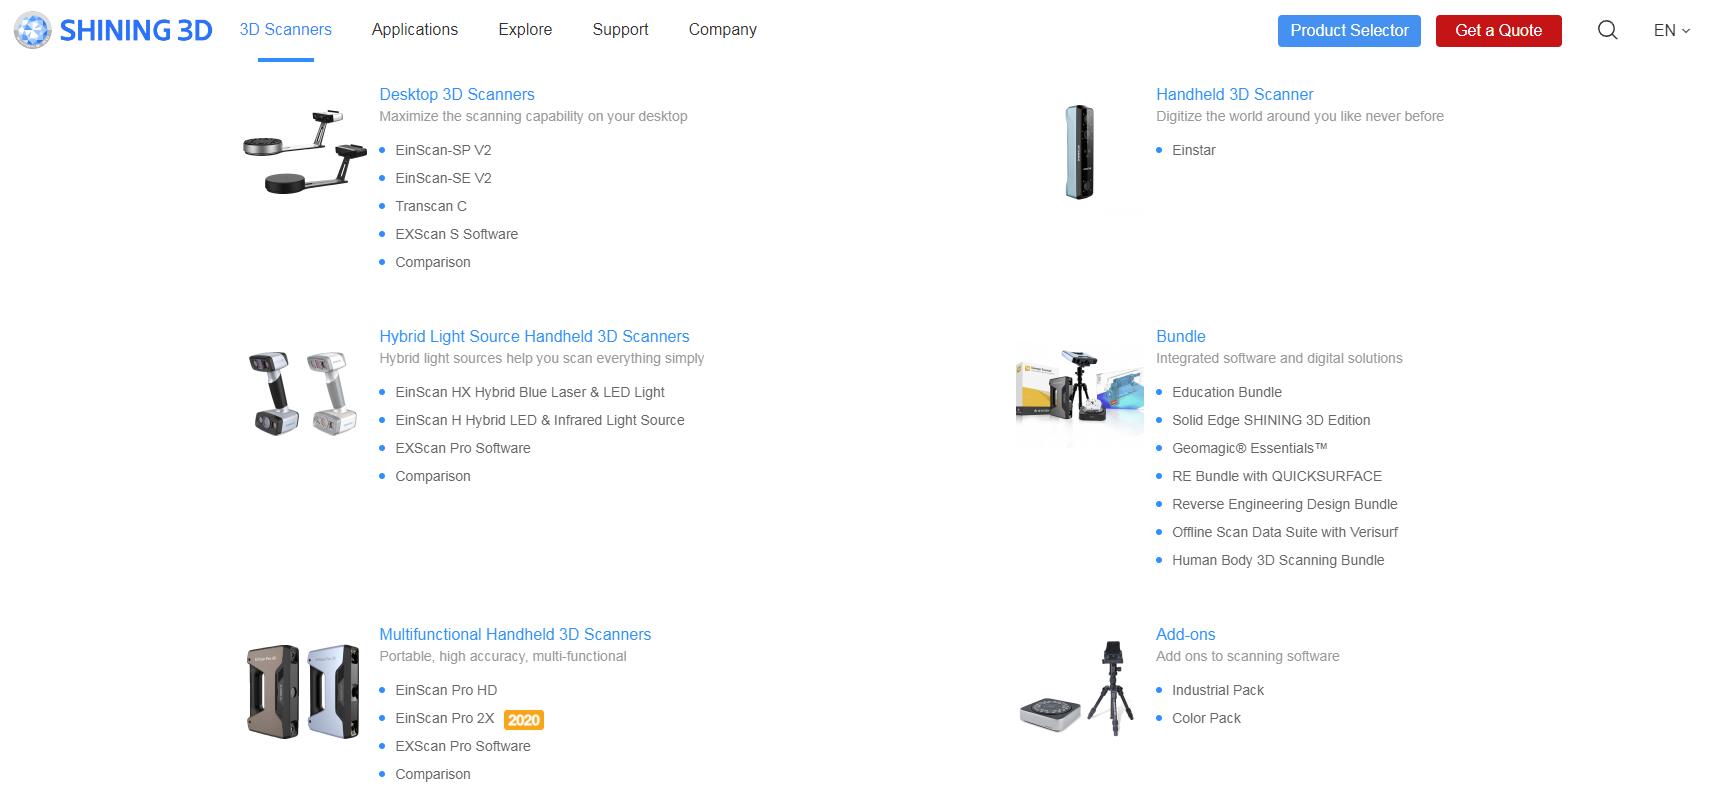Click the Get a Quote button
Screen dimensions: 1722x797
click(1498, 30)
